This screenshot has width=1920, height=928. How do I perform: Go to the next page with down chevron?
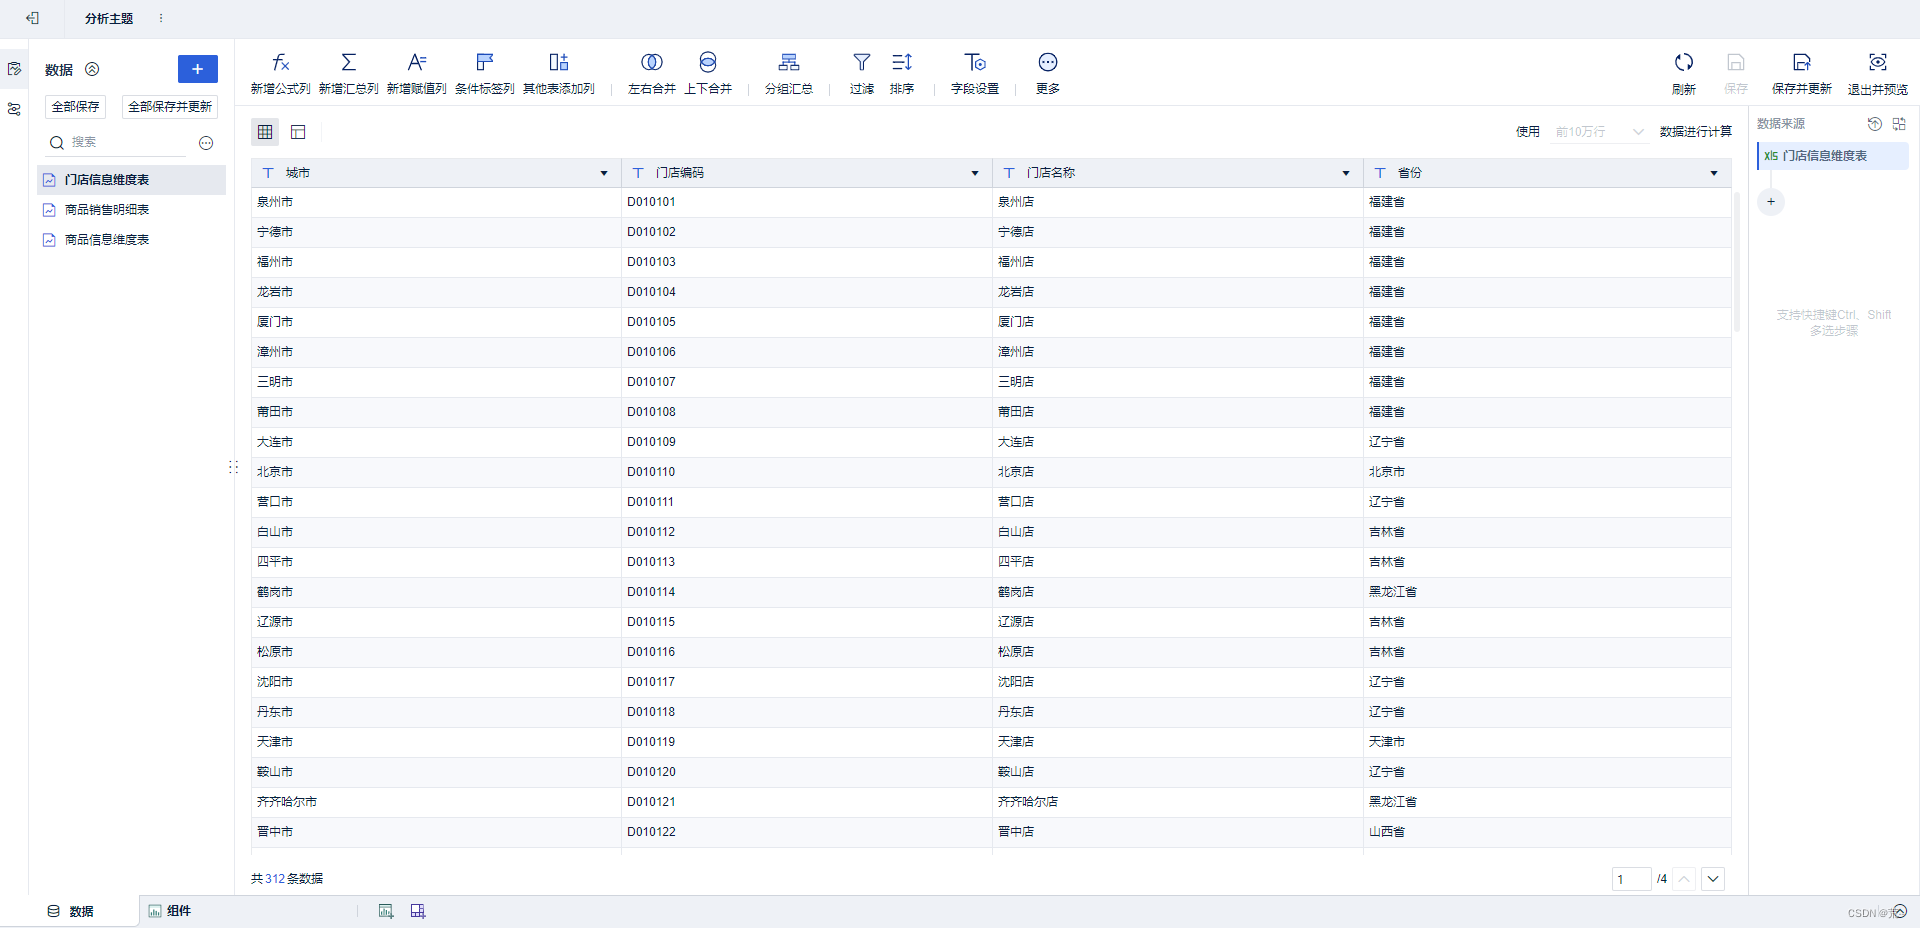[x=1713, y=879]
